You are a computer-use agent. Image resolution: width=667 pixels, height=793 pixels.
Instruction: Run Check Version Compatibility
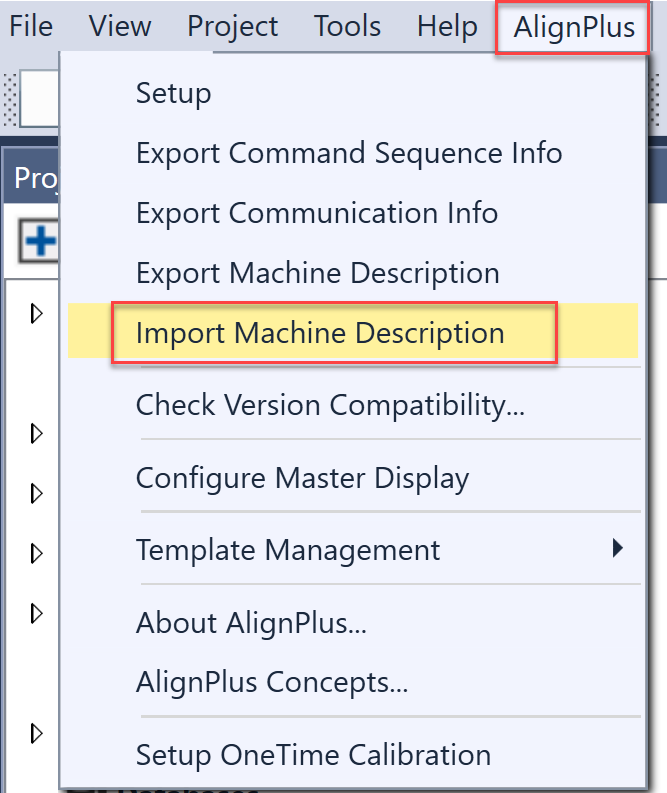click(x=331, y=405)
